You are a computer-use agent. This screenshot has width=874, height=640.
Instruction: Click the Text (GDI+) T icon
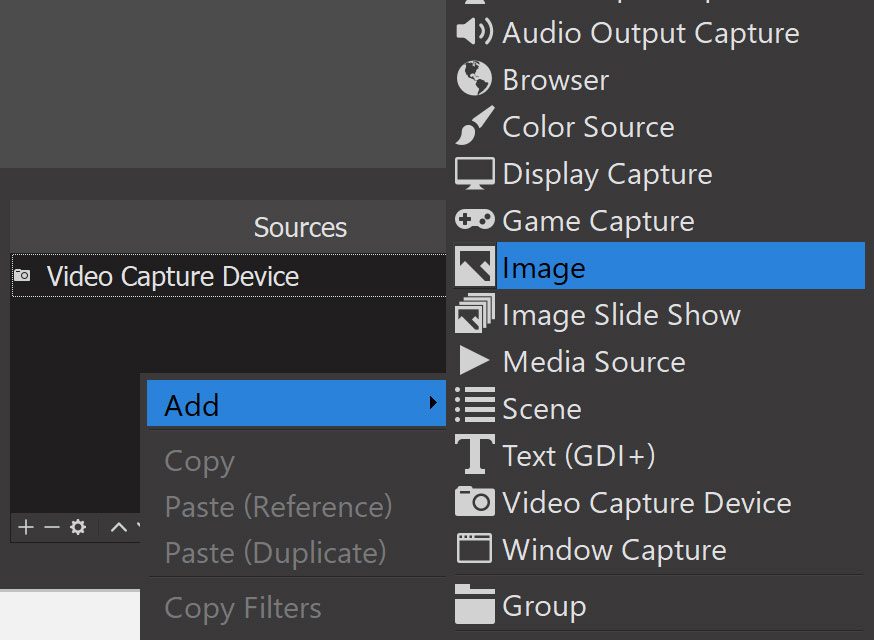click(474, 455)
